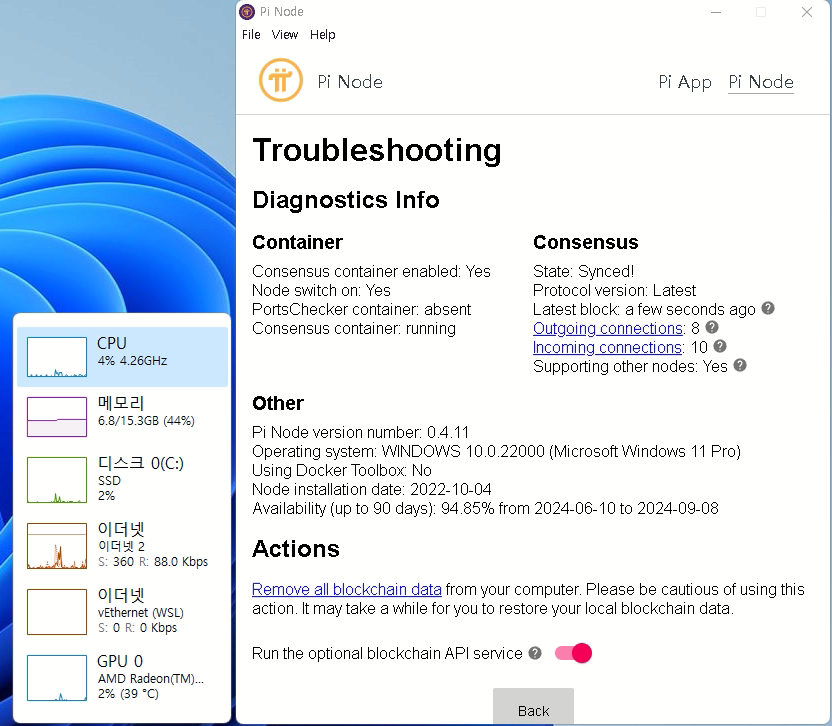Image resolution: width=832 pixels, height=726 pixels.
Task: Click help icon next to Latest block
Action: (768, 308)
